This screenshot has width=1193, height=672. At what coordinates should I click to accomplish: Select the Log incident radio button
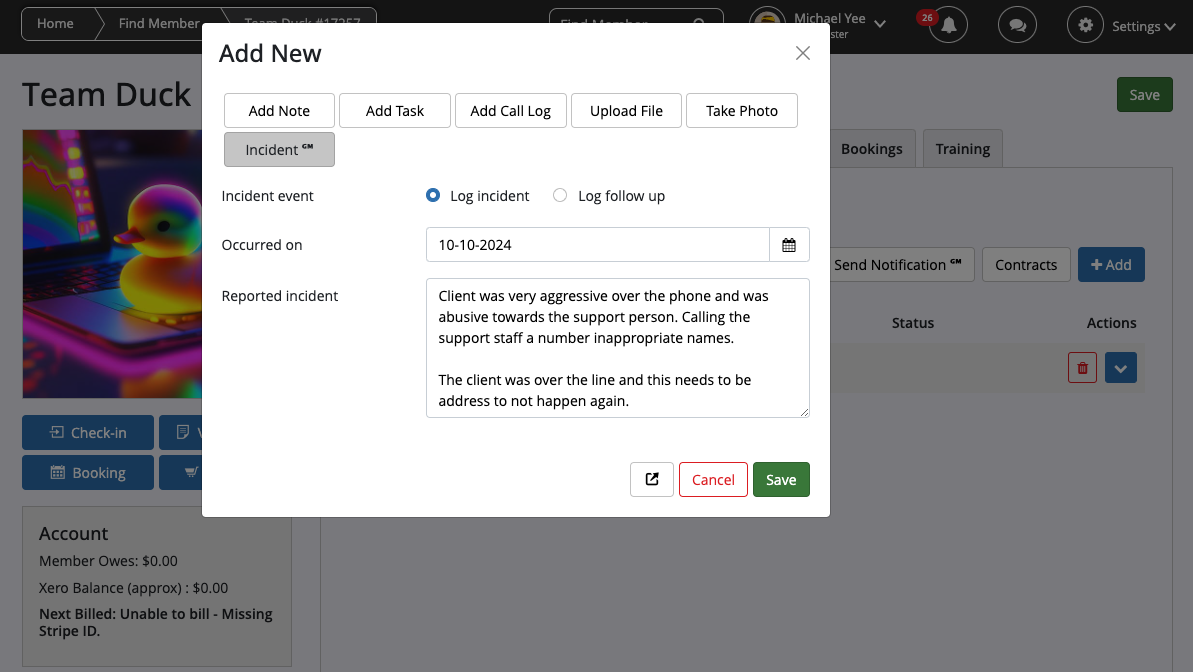[433, 196]
